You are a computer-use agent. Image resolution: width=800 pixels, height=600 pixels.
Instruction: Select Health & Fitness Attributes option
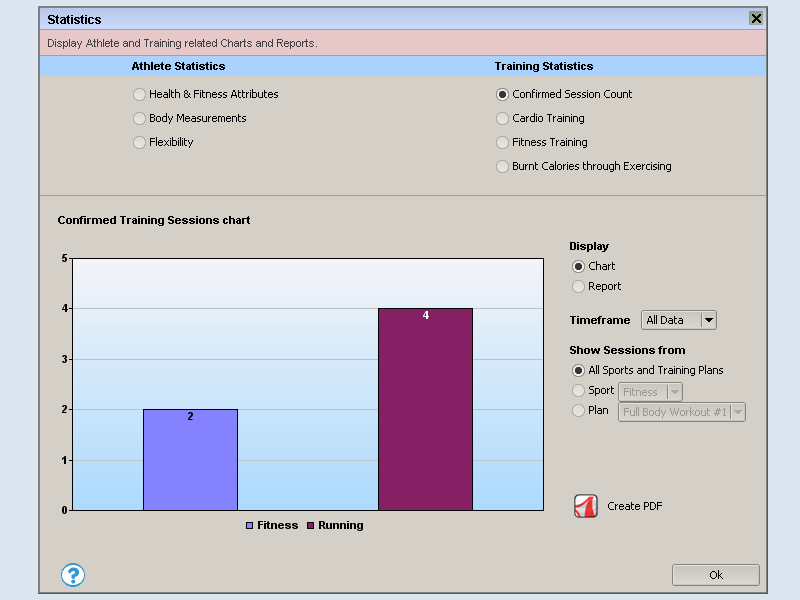tap(139, 94)
